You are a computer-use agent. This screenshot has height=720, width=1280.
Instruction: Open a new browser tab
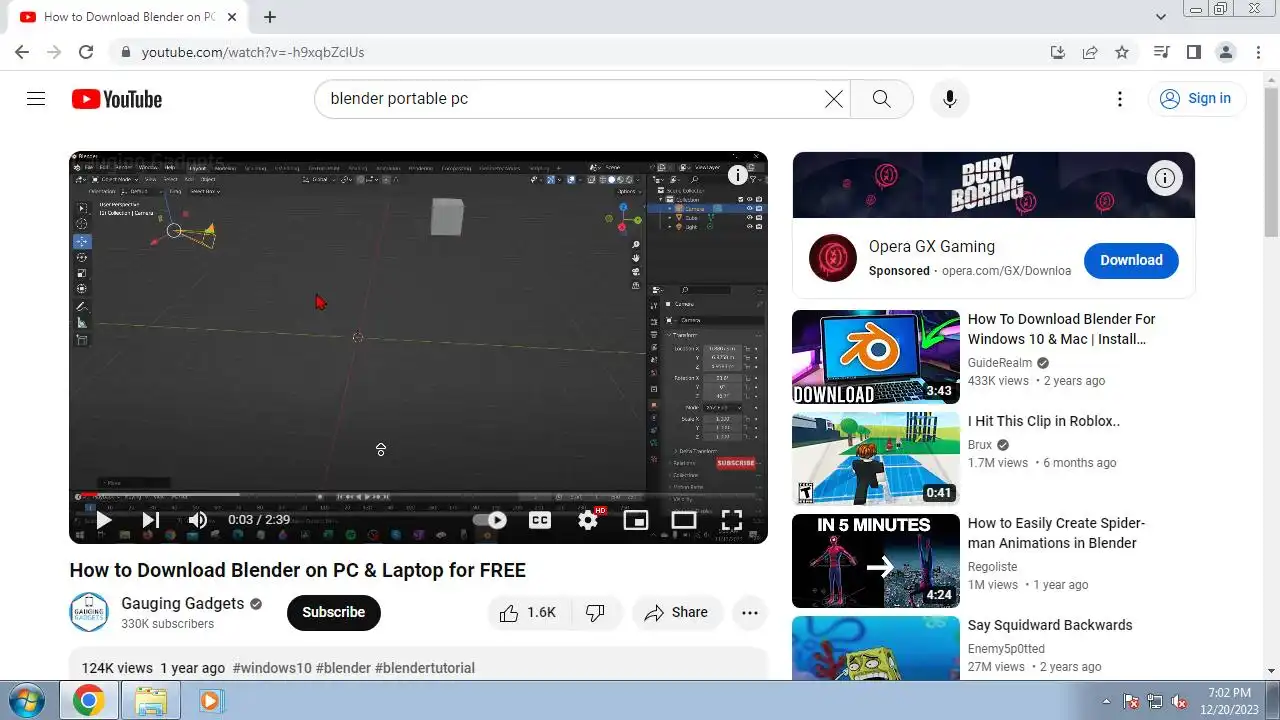tap(270, 17)
